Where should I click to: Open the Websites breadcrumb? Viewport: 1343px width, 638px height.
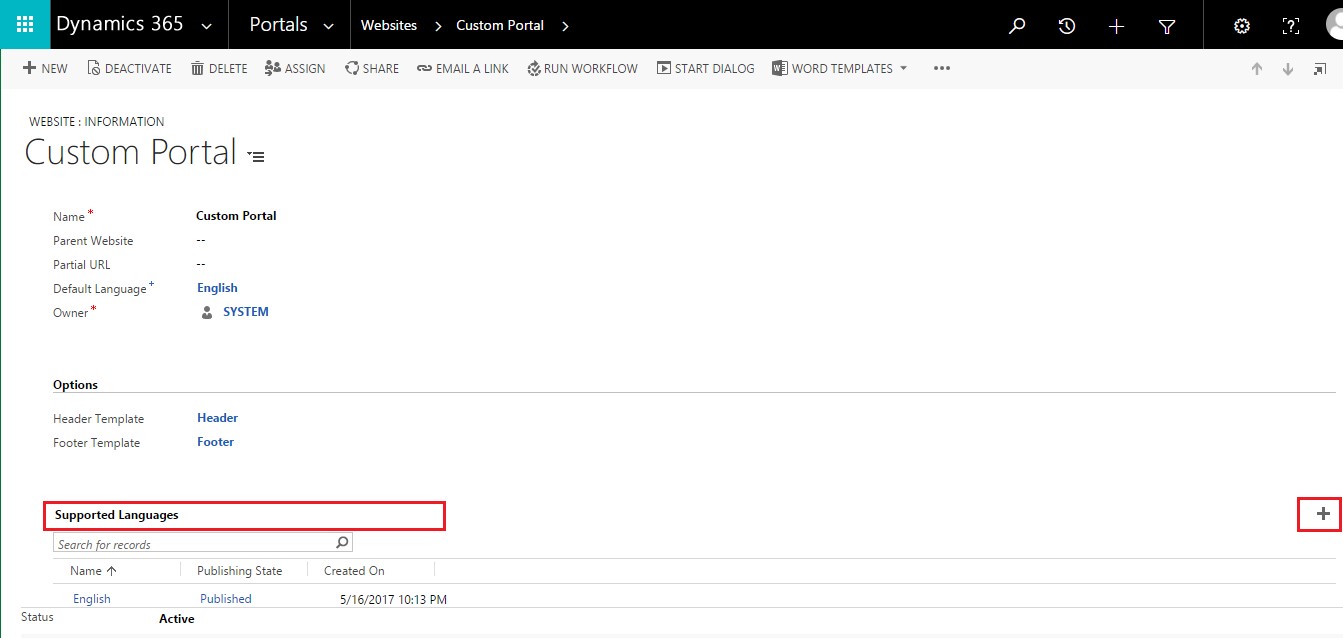pos(389,25)
